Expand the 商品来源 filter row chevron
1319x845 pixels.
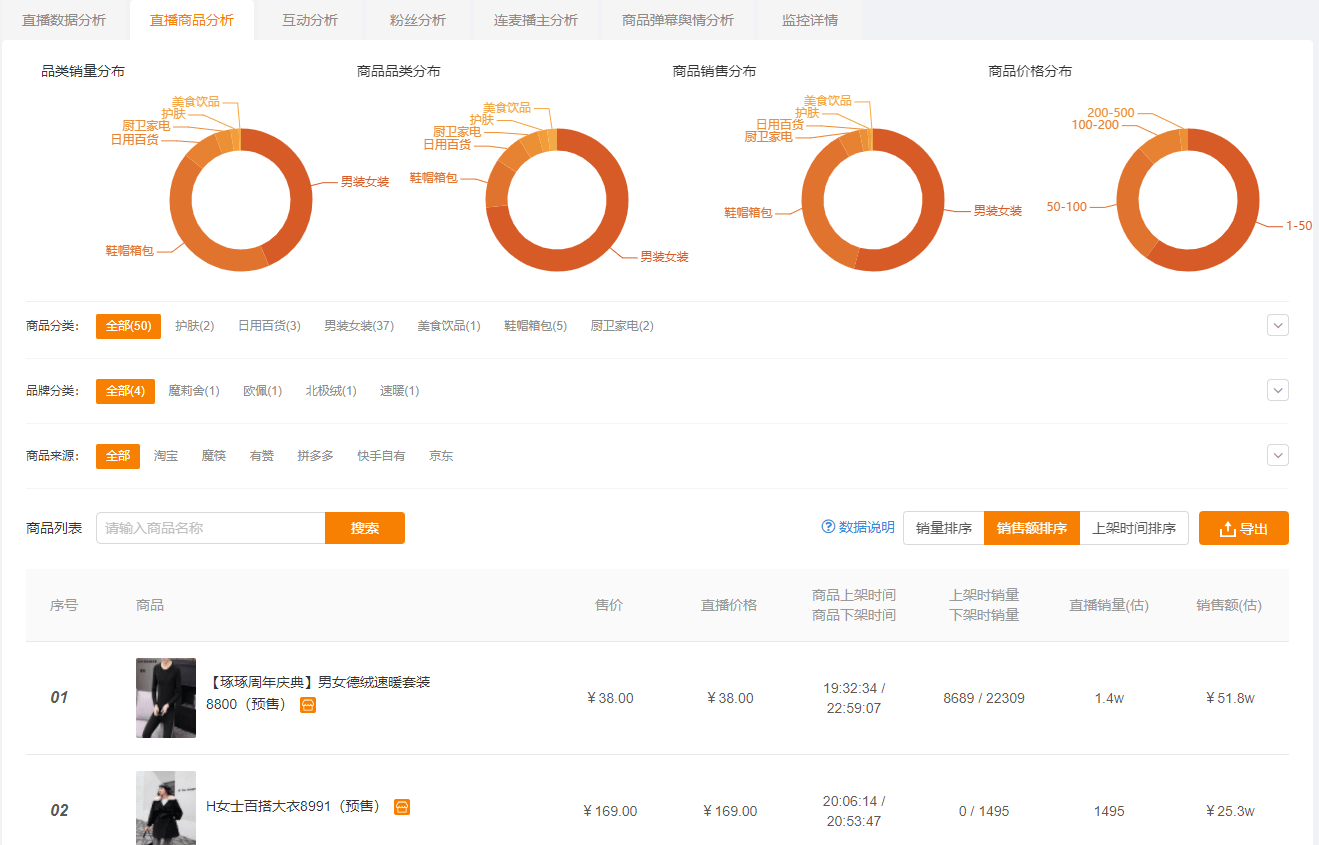point(1277,455)
